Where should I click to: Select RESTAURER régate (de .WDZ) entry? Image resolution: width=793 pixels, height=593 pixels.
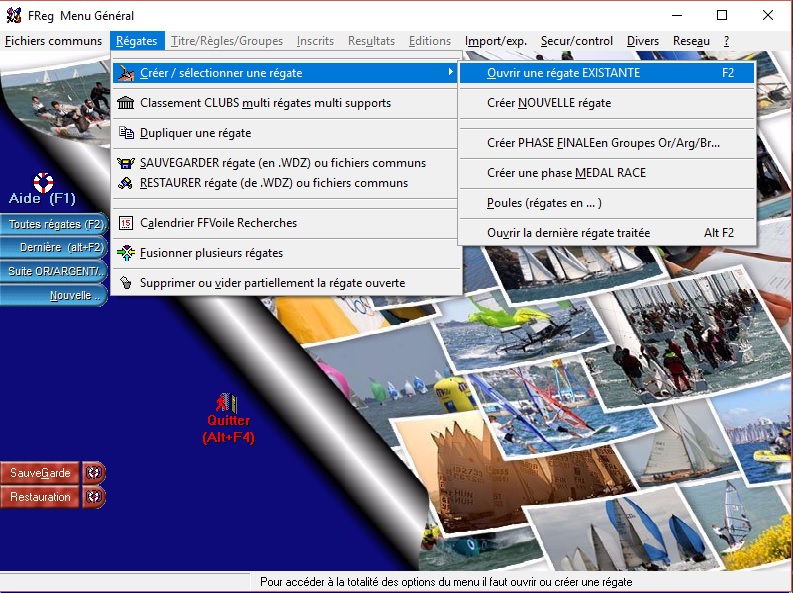click(x=285, y=183)
